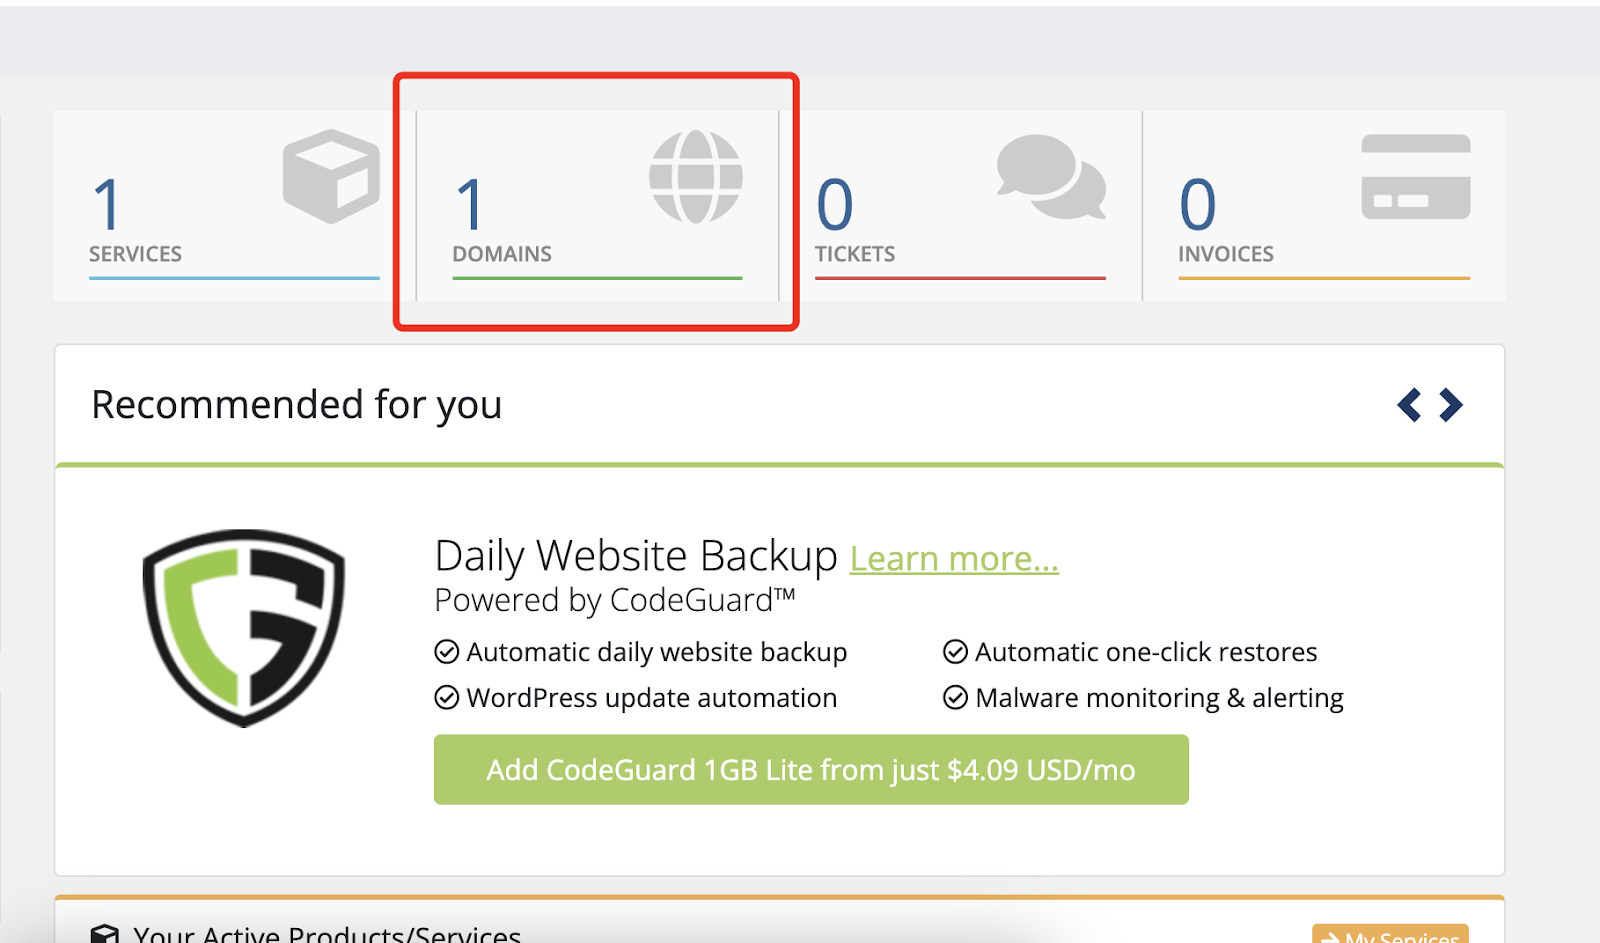Click Automatic one-click restores text
This screenshot has height=943, width=1600.
[1146, 652]
